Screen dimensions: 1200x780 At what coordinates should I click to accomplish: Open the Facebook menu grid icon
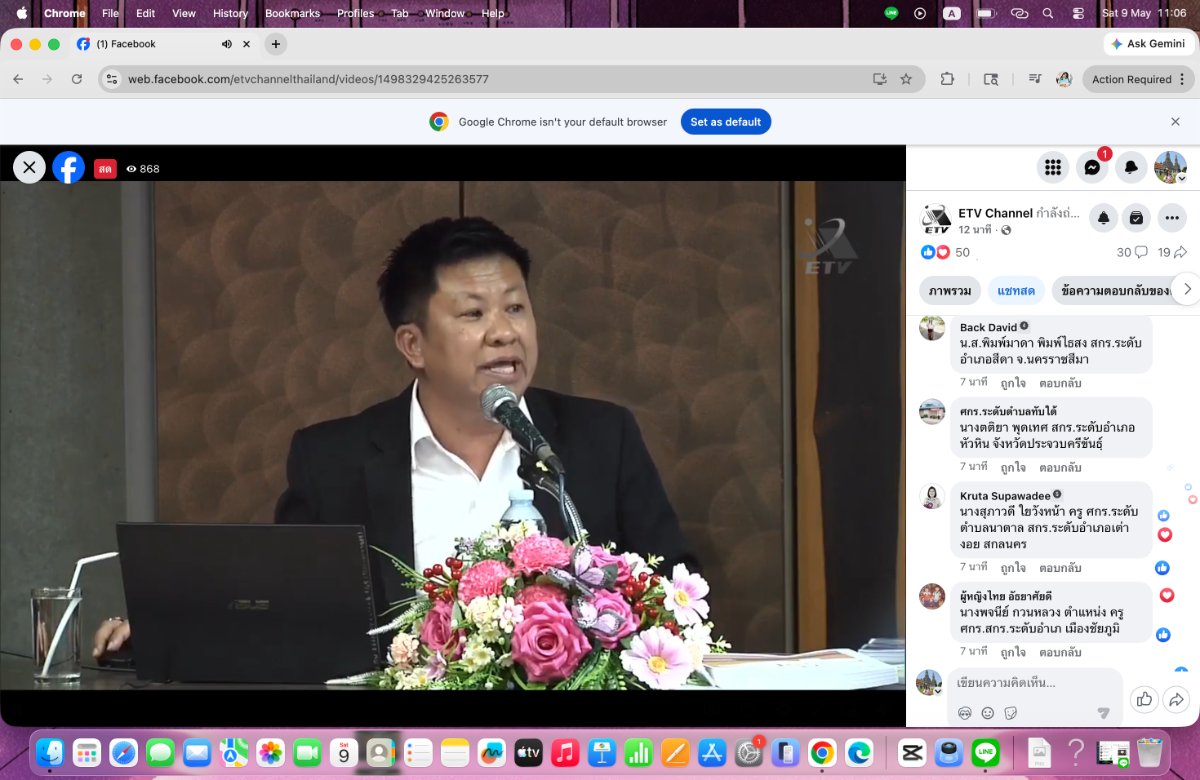[x=1053, y=168]
